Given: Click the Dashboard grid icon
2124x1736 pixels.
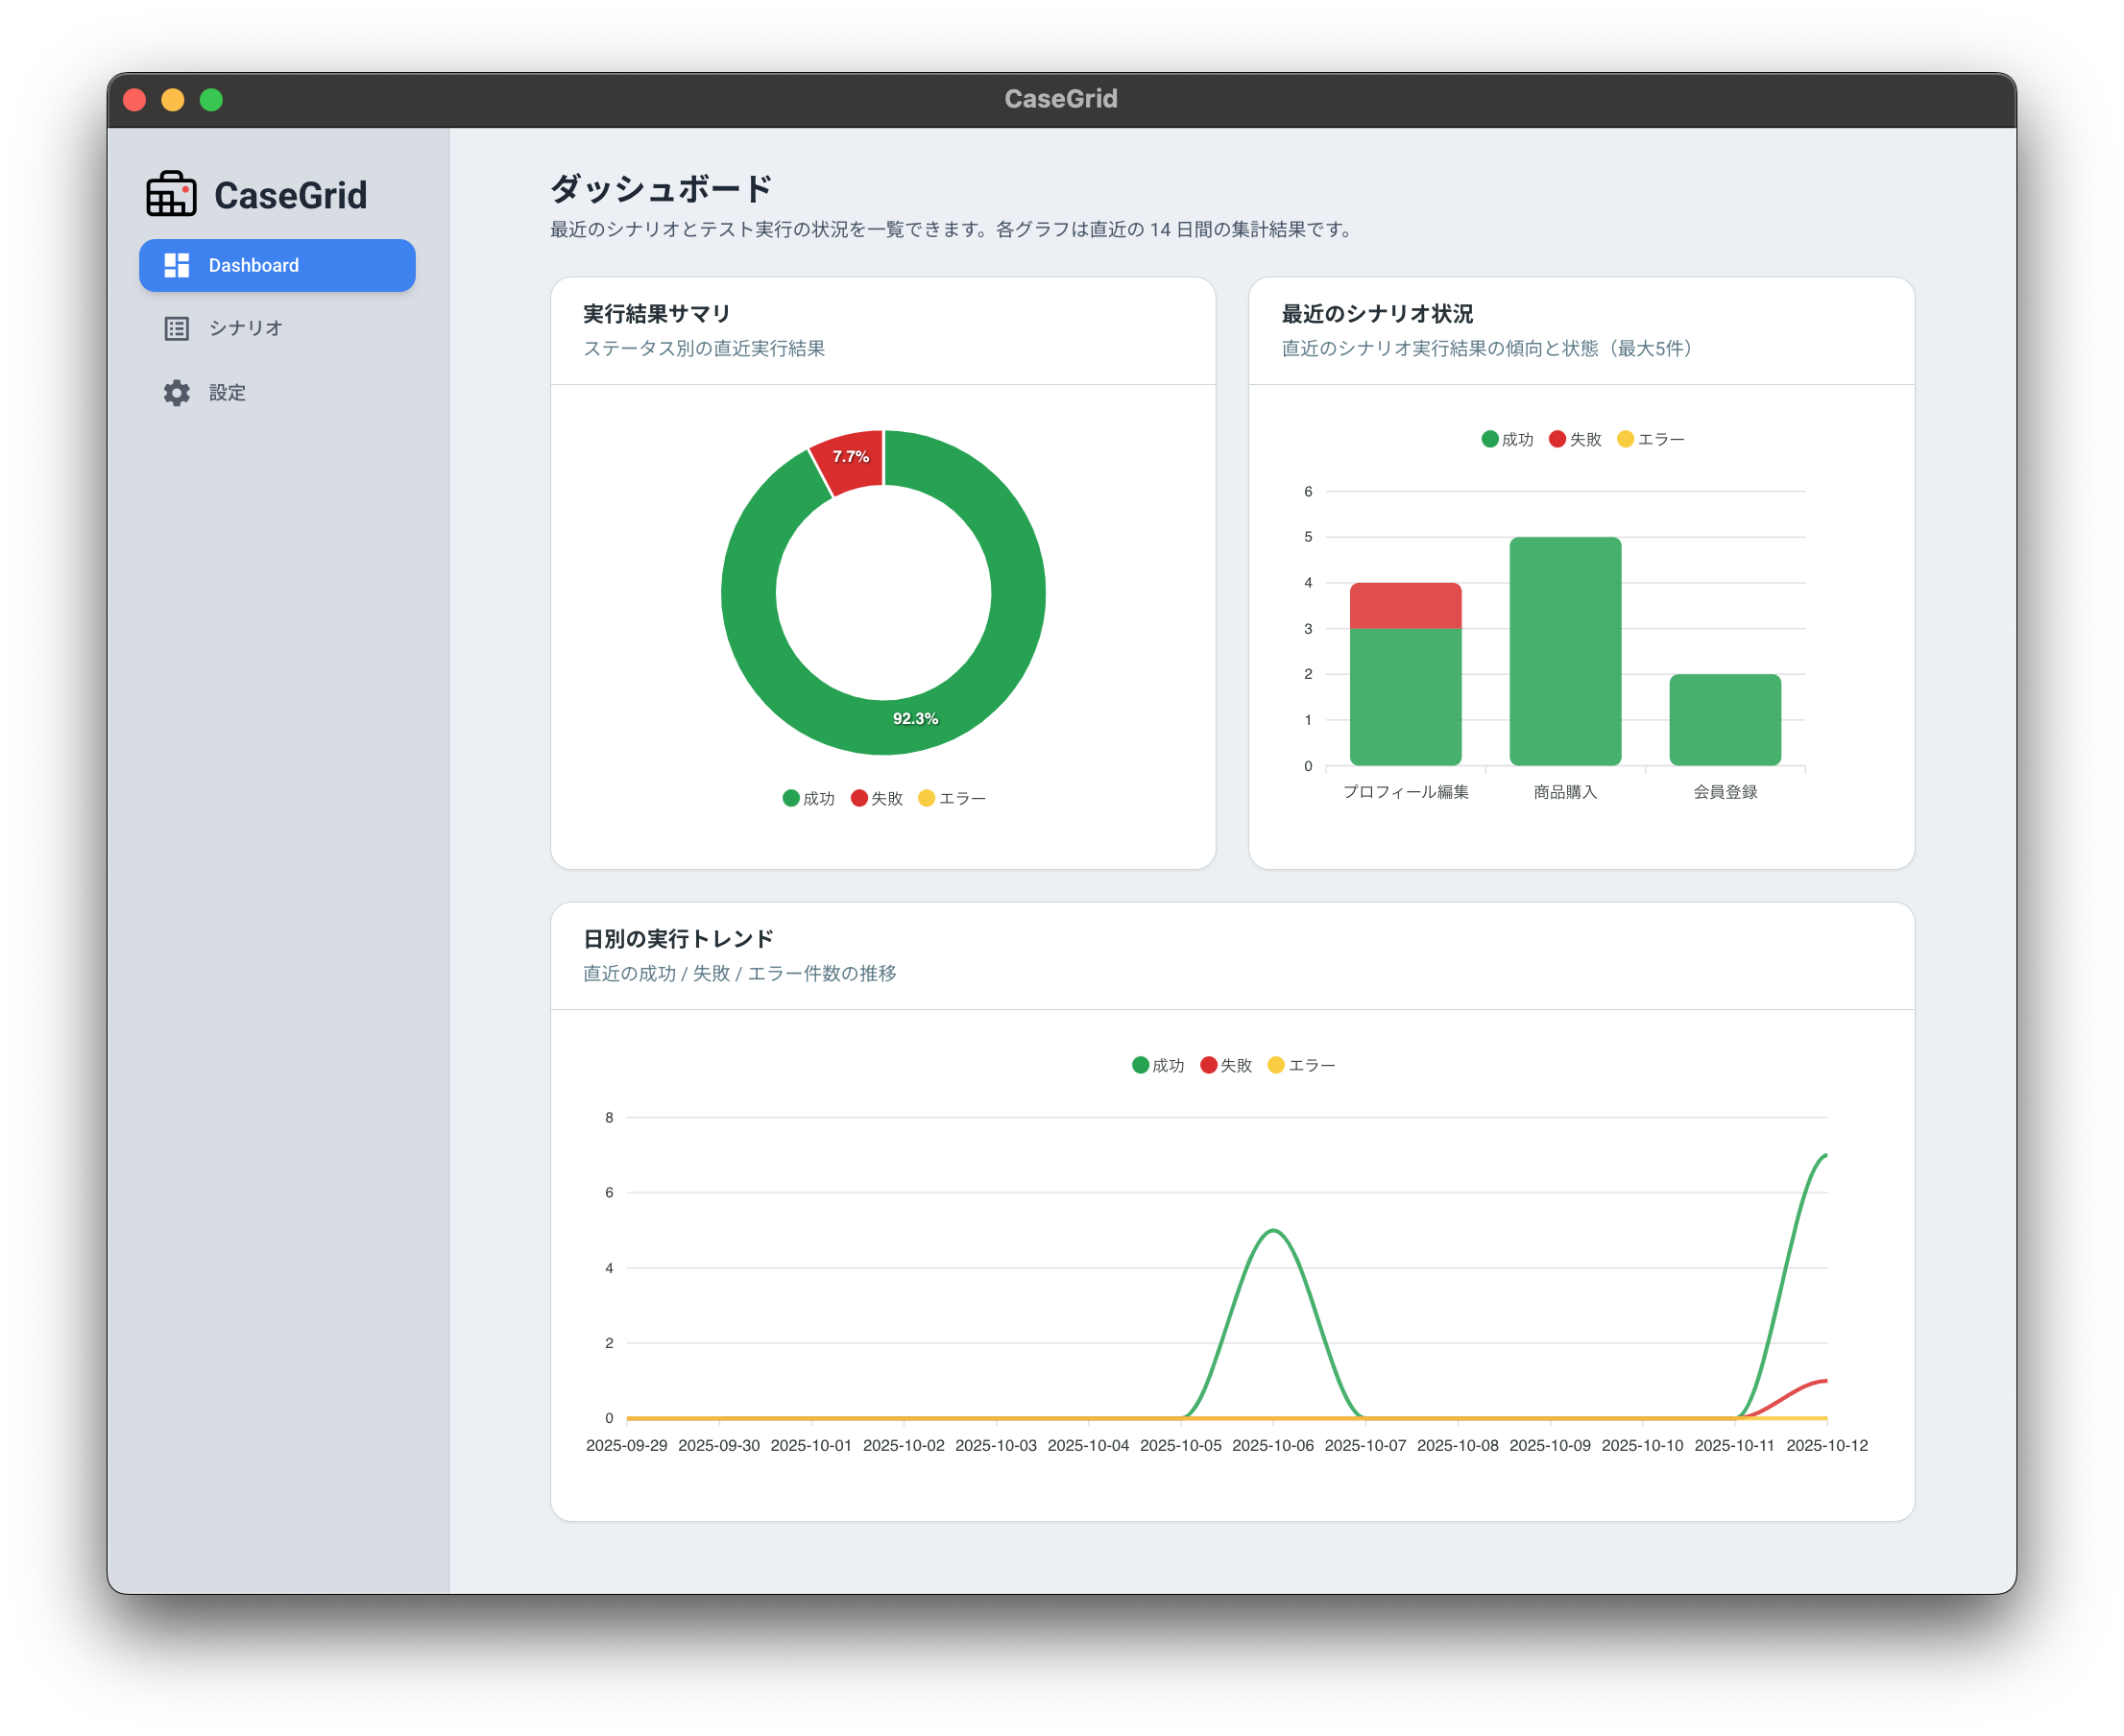Looking at the screenshot, I should 176,265.
